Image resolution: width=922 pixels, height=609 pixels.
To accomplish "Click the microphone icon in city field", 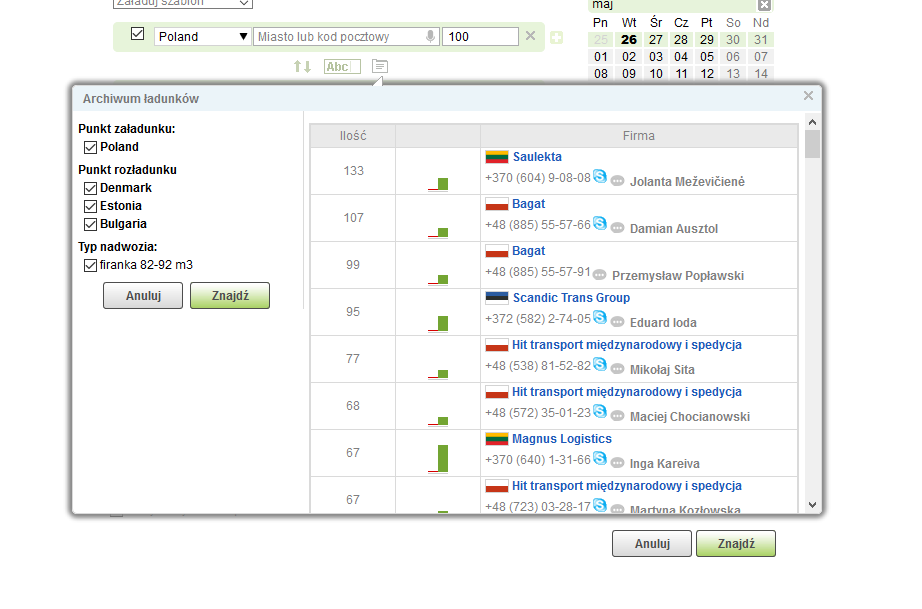I will click(430, 36).
